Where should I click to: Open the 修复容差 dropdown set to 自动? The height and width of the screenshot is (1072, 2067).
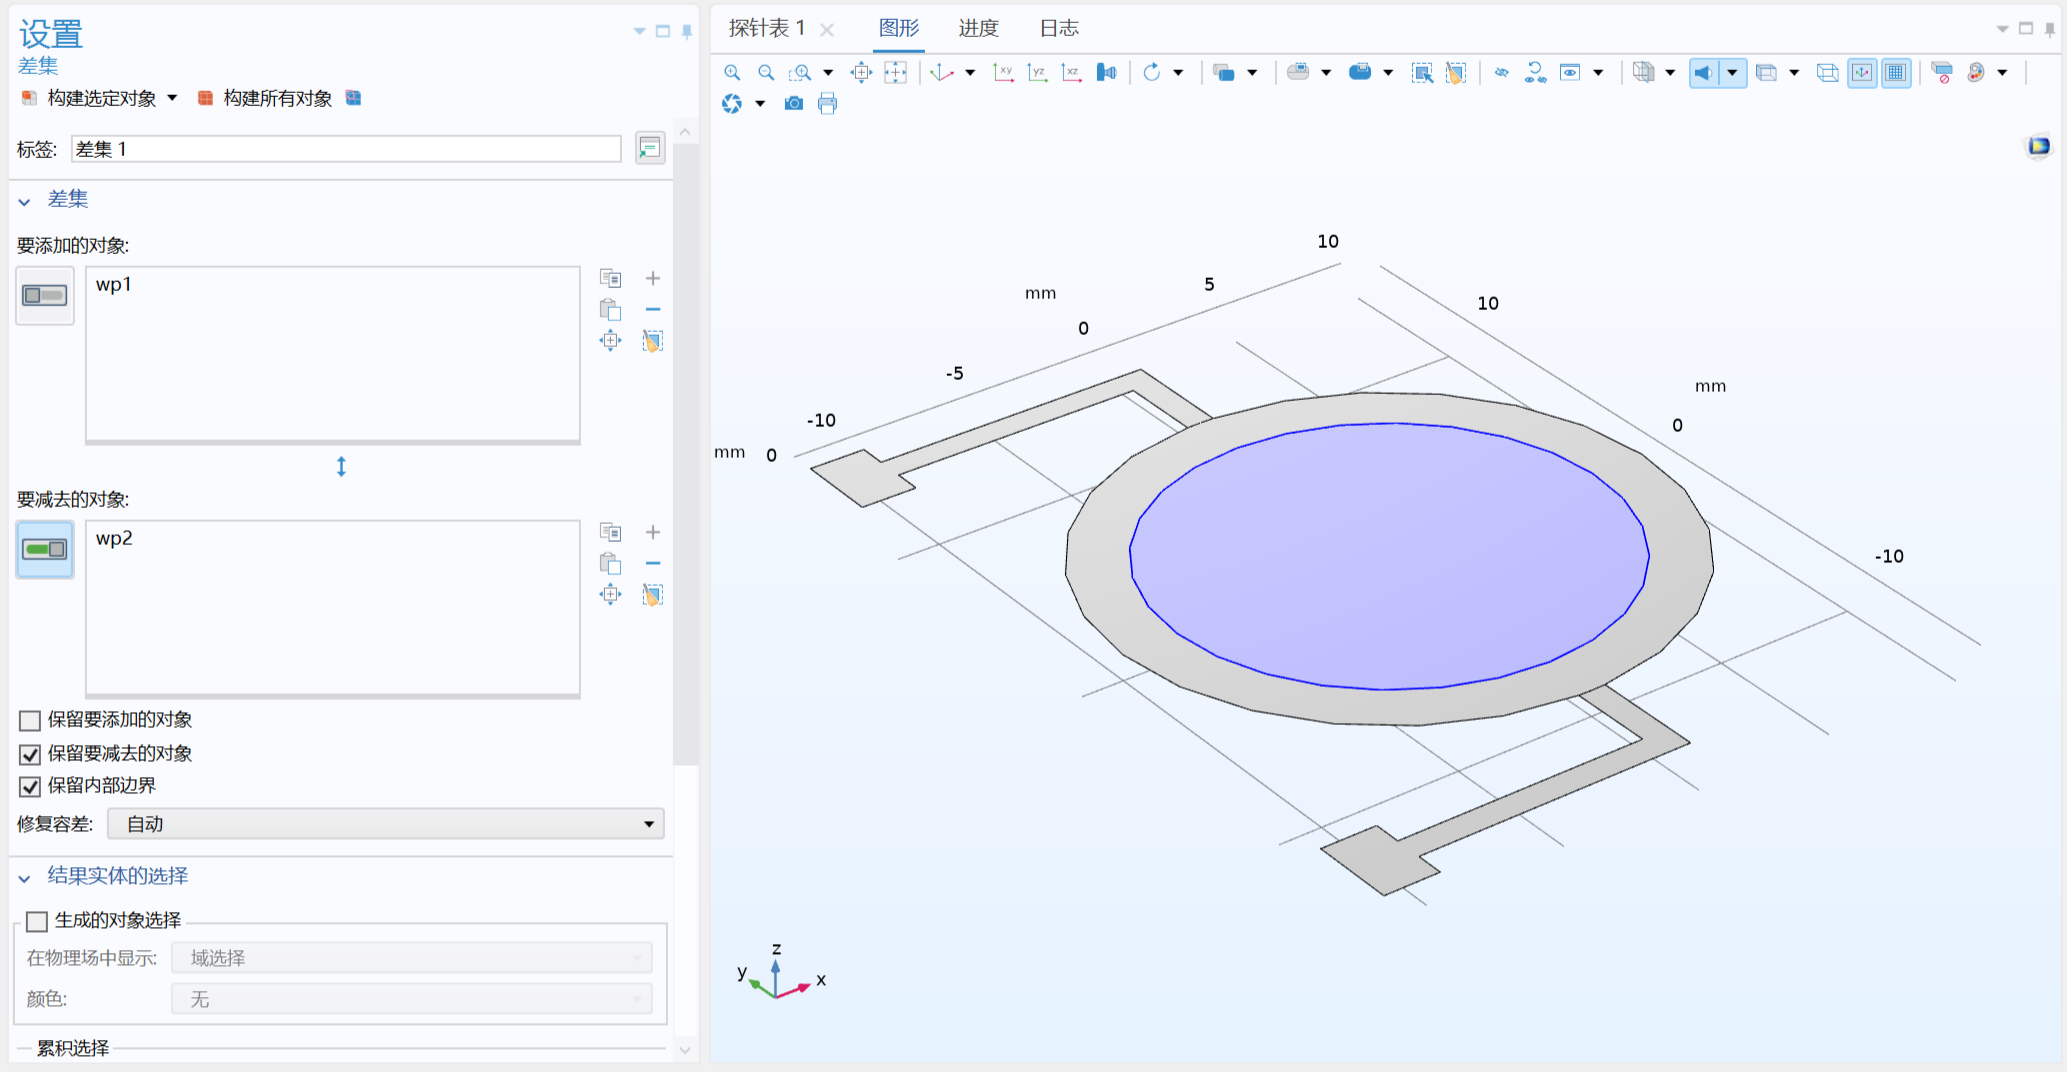(x=386, y=824)
